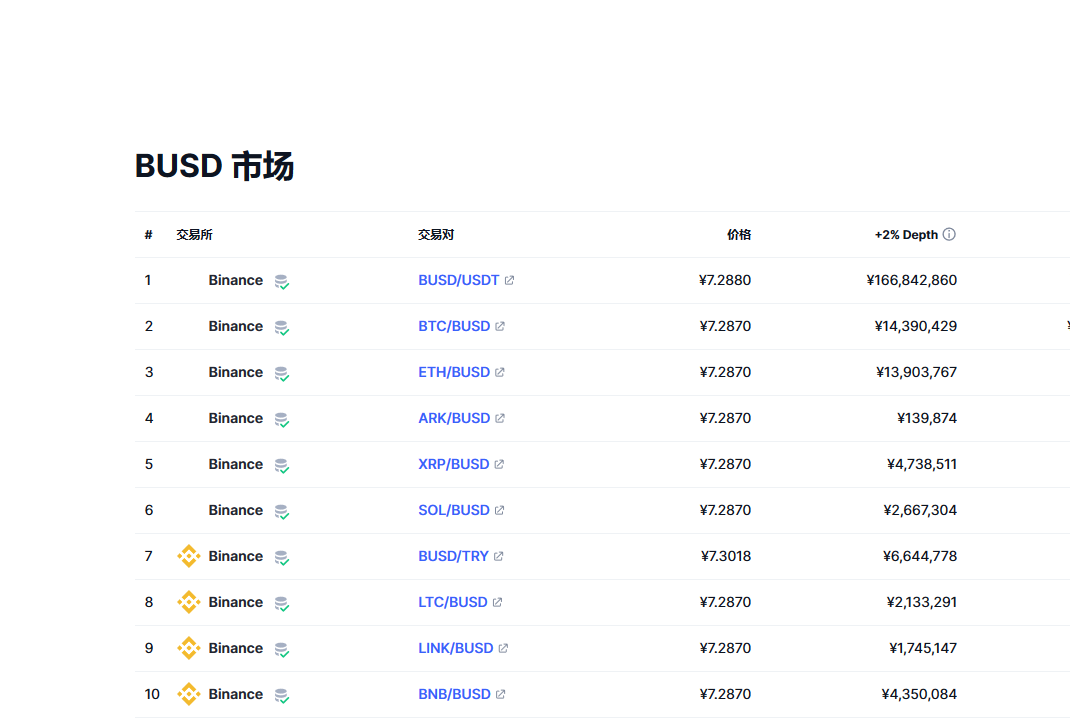Screen dimensions: 1070x720
Task: Select the price ¥7.2880 for BUSD/USDT
Action: point(725,280)
